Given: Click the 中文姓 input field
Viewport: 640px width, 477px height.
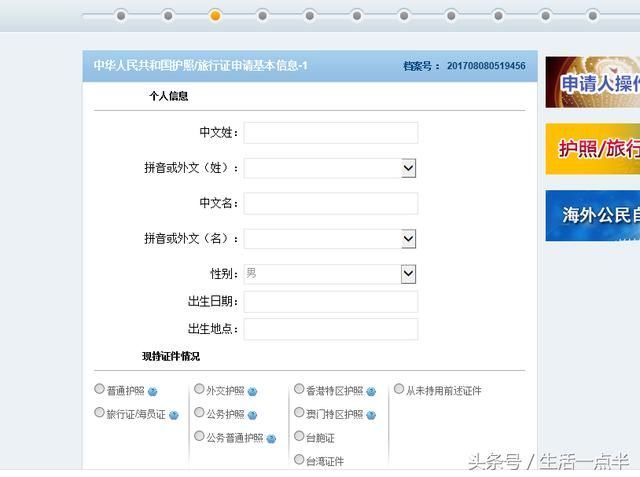Looking at the screenshot, I should point(331,133).
